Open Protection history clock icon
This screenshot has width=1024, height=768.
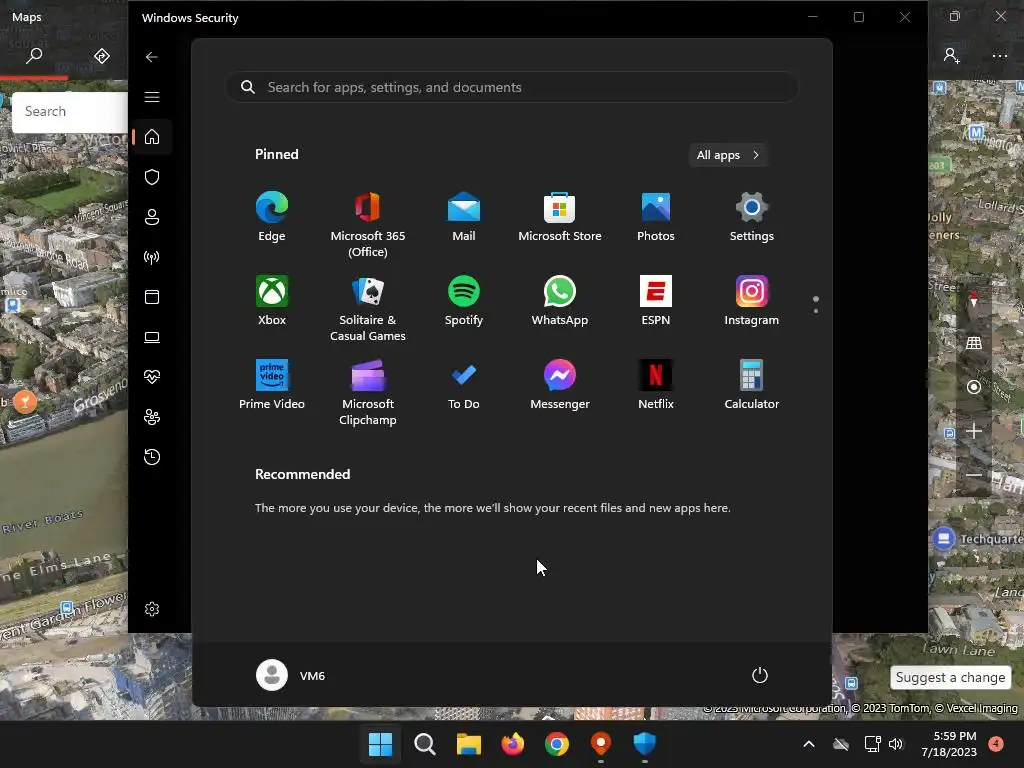tap(152, 456)
